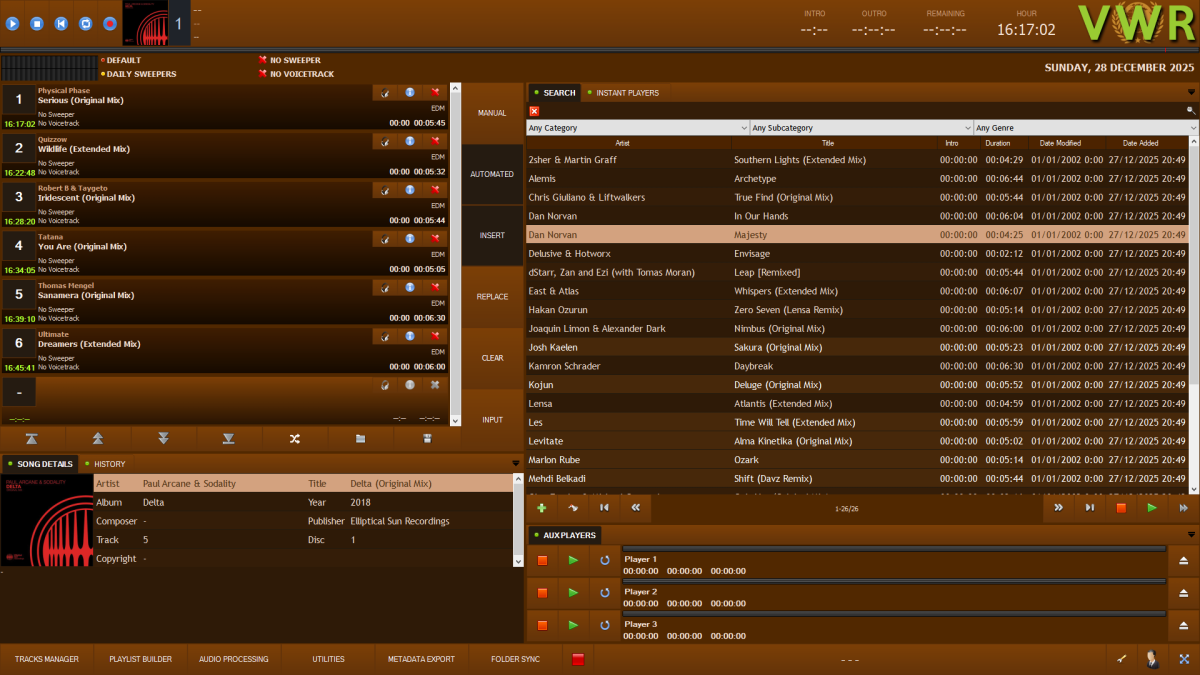Open a playlist folder via the folder icon
The width and height of the screenshot is (1200, 675).
point(361,438)
